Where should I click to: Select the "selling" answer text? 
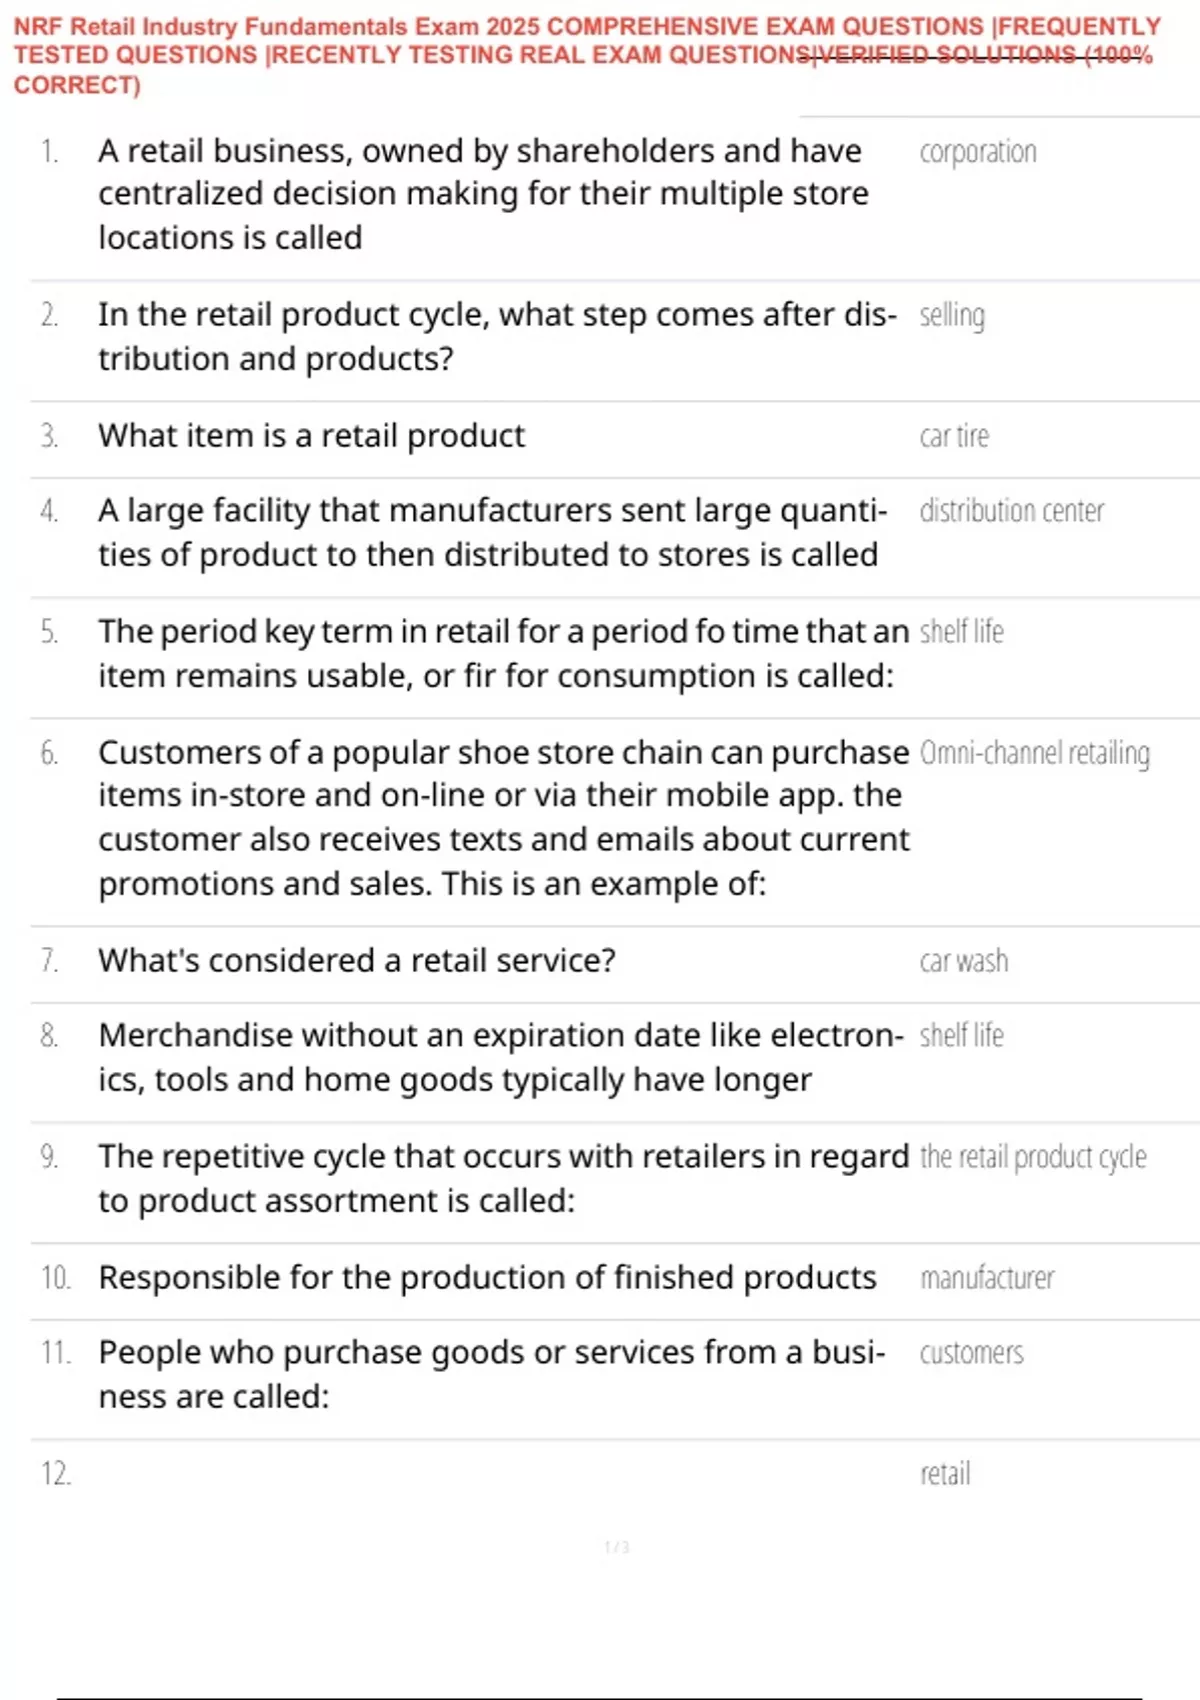[x=951, y=316]
